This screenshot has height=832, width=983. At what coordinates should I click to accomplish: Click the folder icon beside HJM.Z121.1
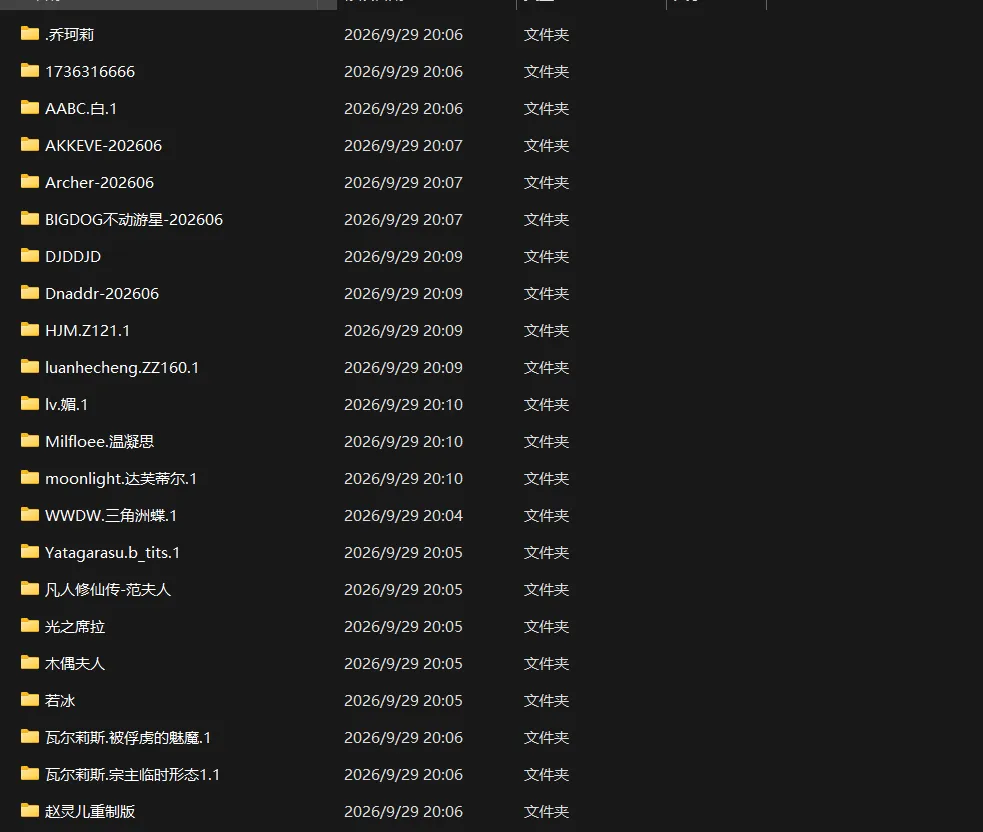29,329
